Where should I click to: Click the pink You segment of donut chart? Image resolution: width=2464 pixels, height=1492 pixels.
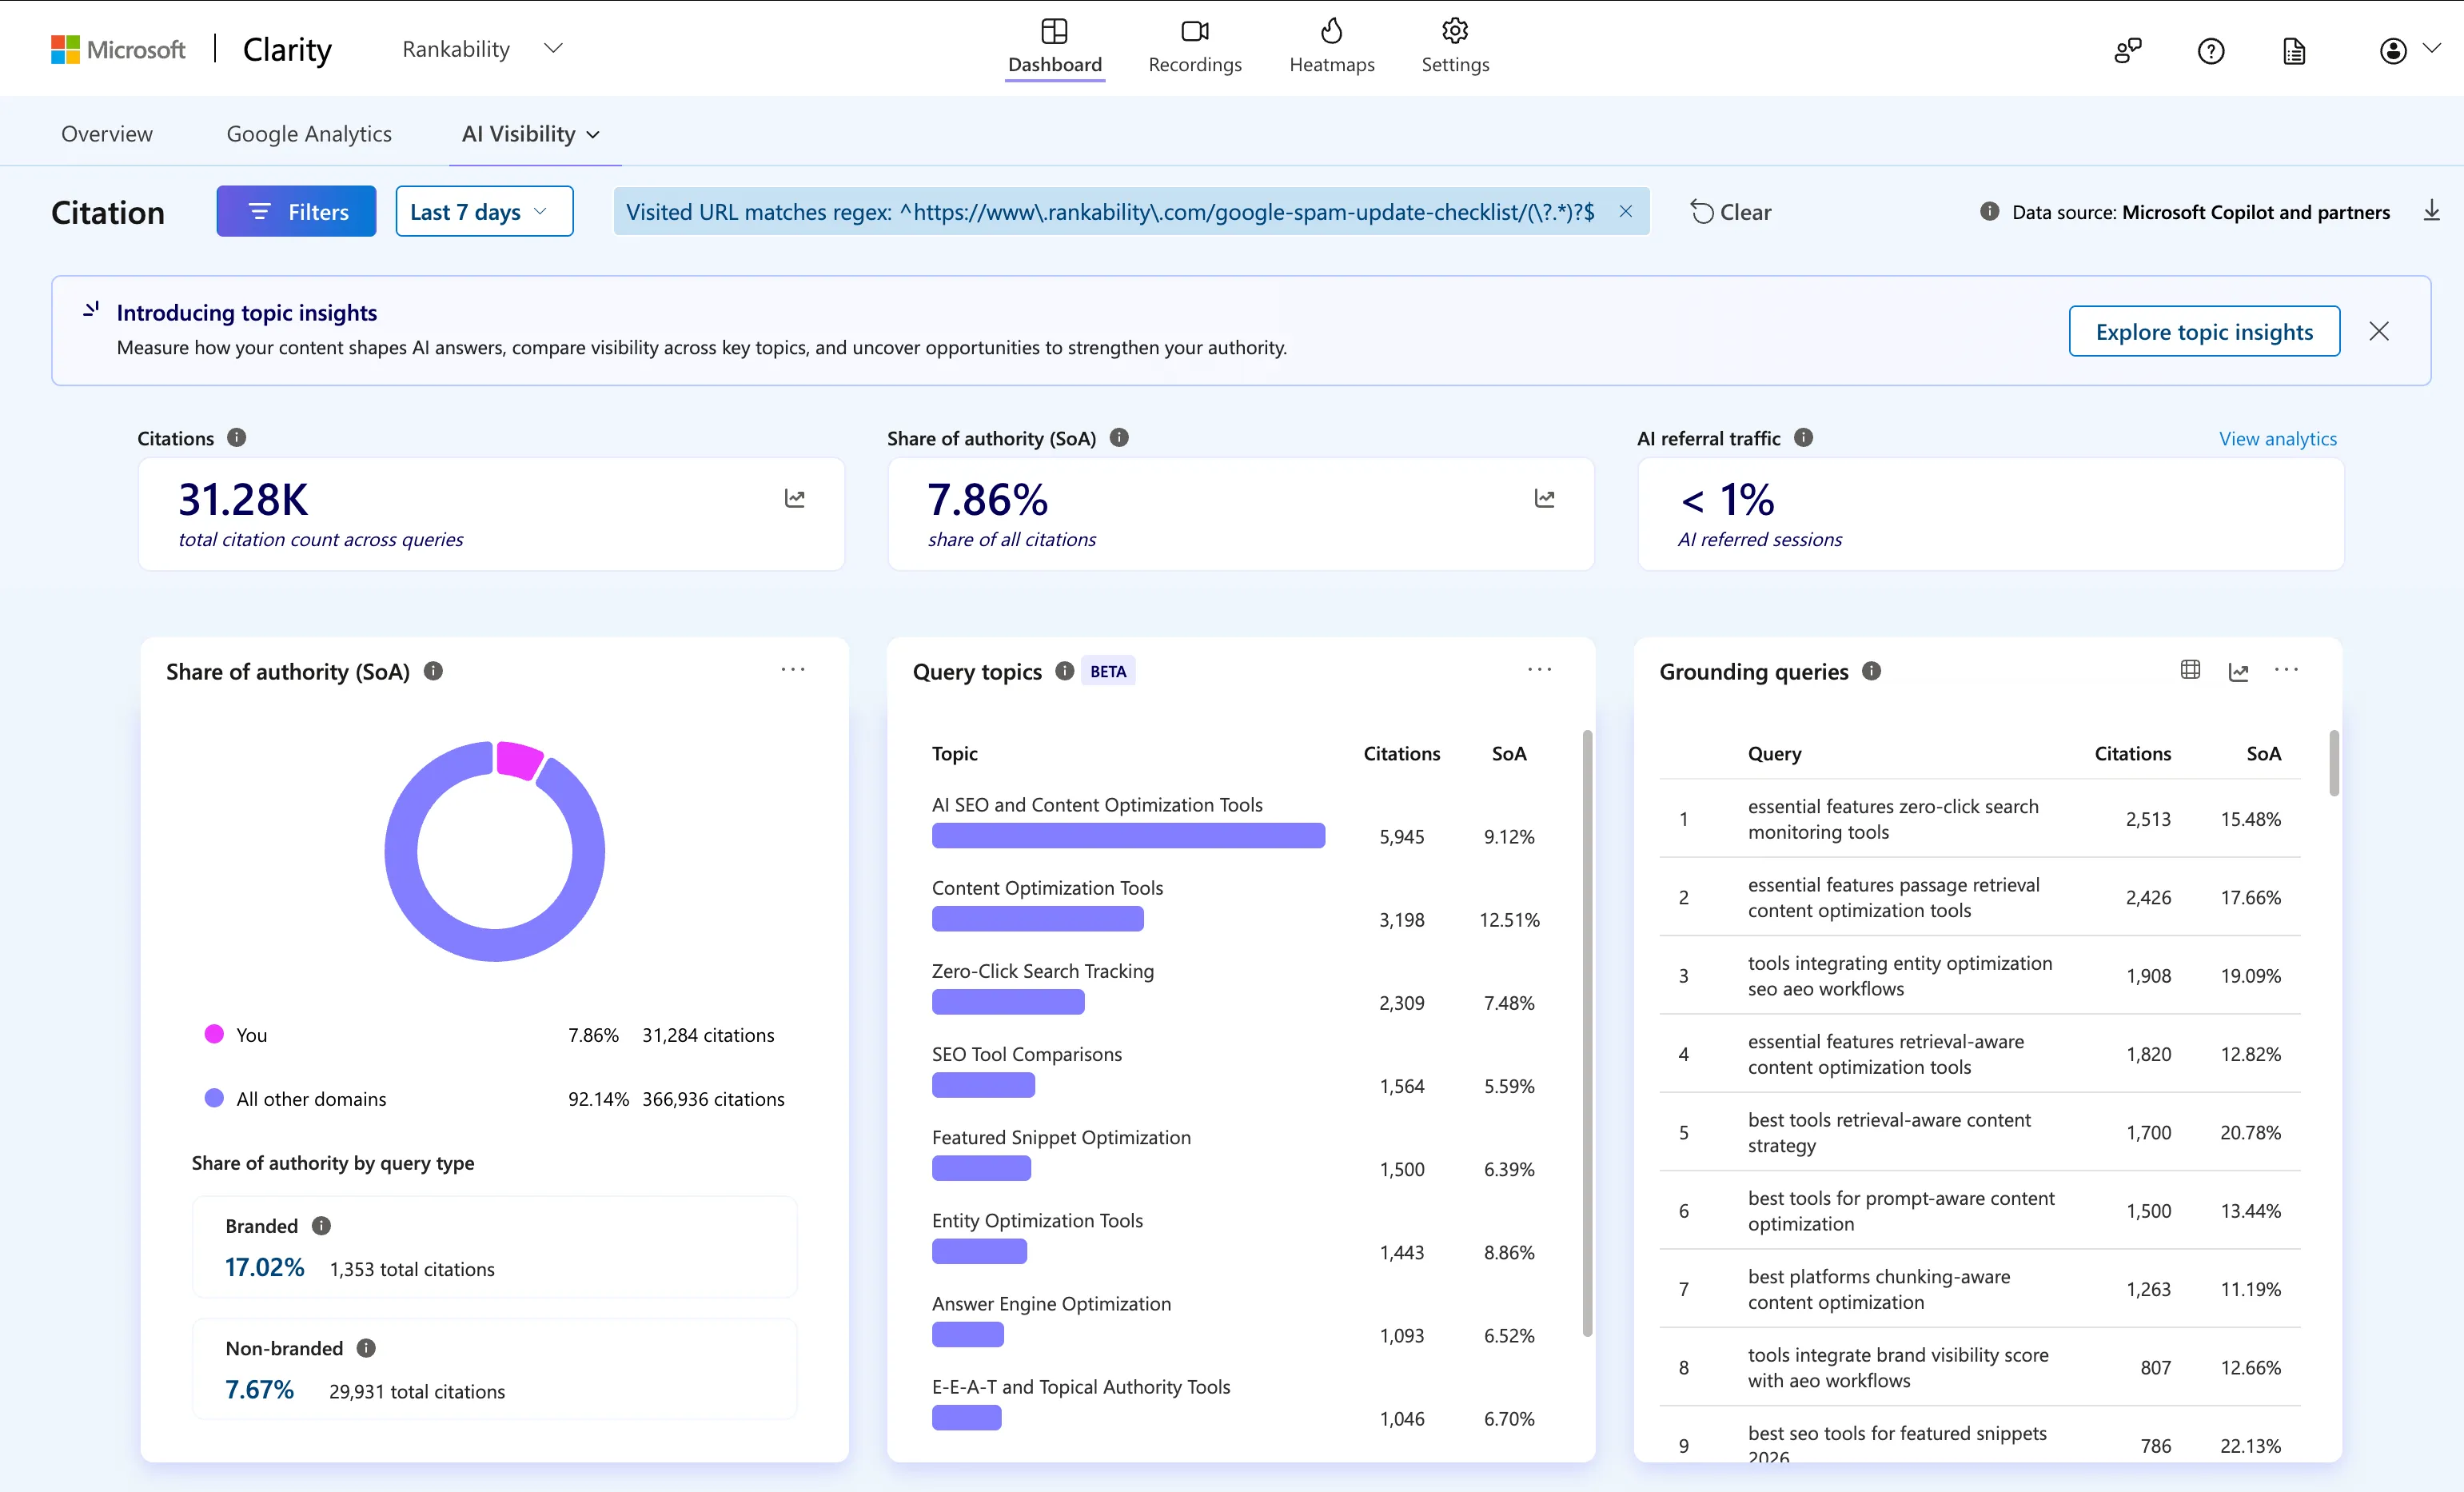(519, 760)
